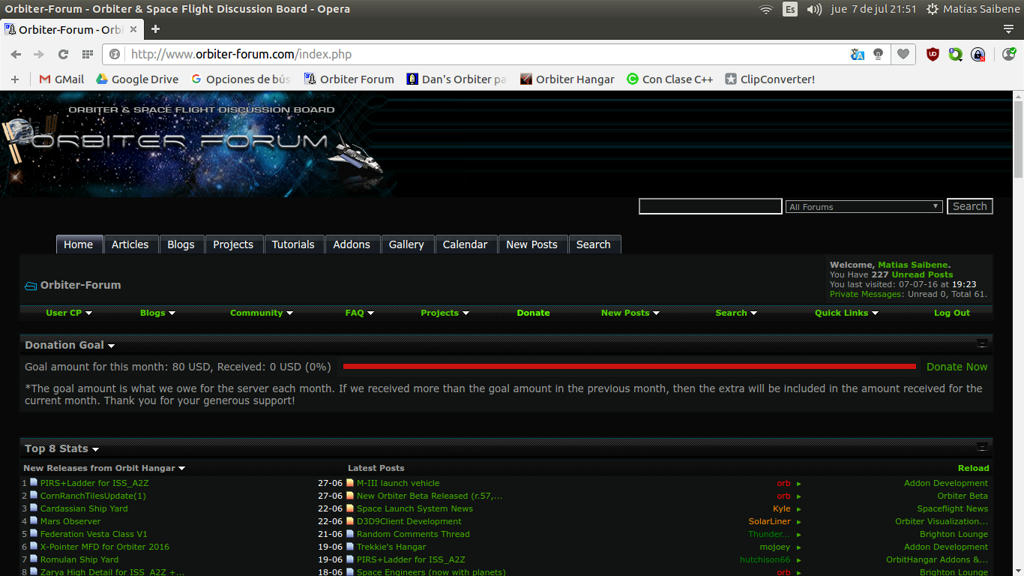This screenshot has width=1024, height=576.
Task: Open the Private Messages link
Action: point(865,295)
